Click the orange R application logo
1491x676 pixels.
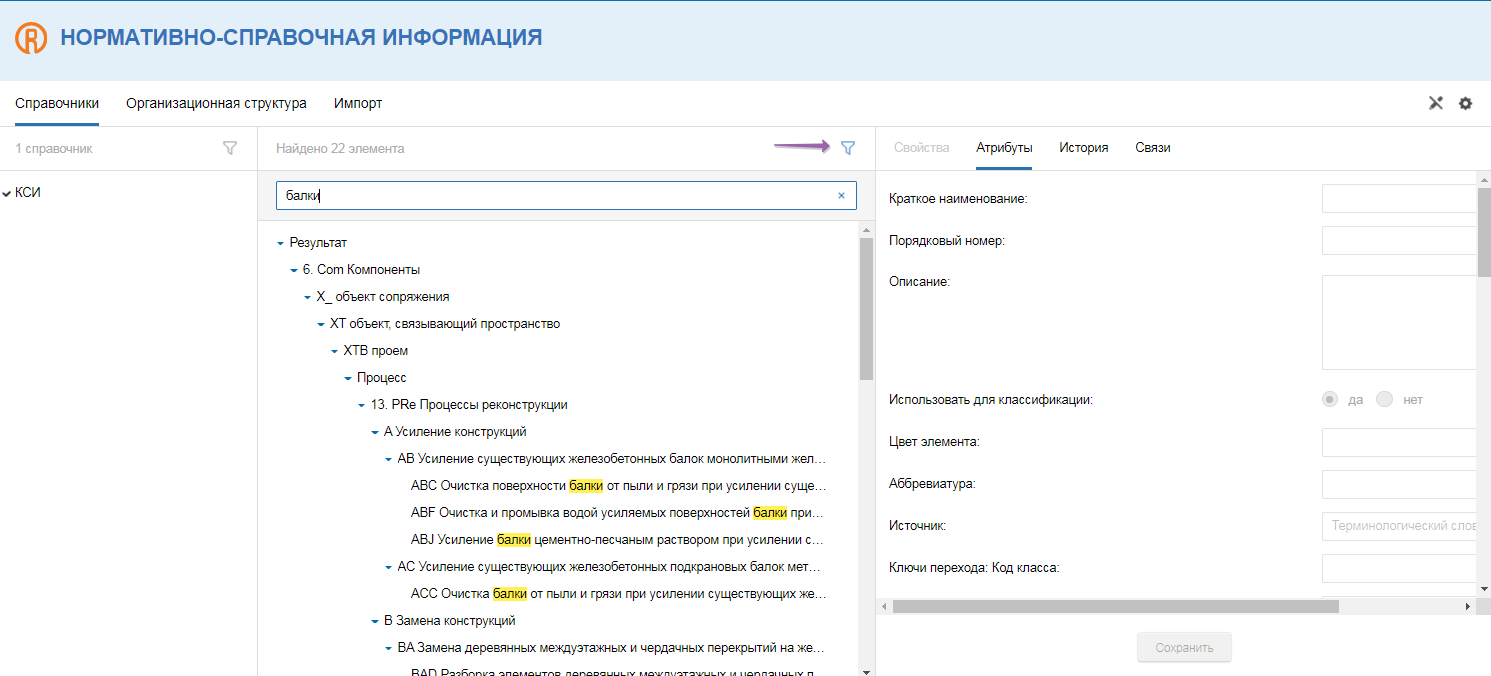tap(31, 39)
